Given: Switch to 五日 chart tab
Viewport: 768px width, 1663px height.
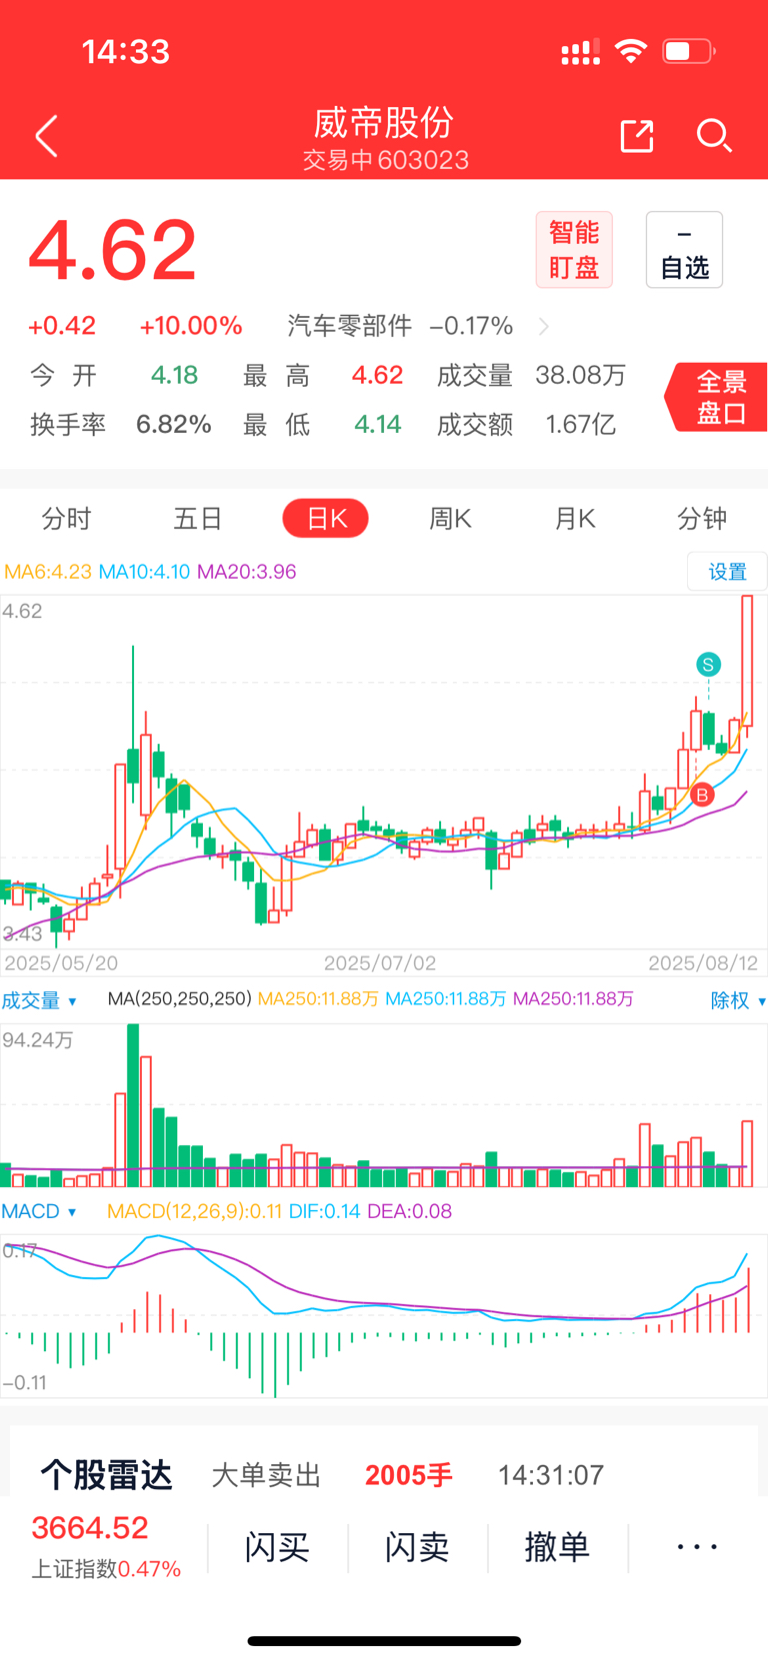Looking at the screenshot, I should coord(197,518).
